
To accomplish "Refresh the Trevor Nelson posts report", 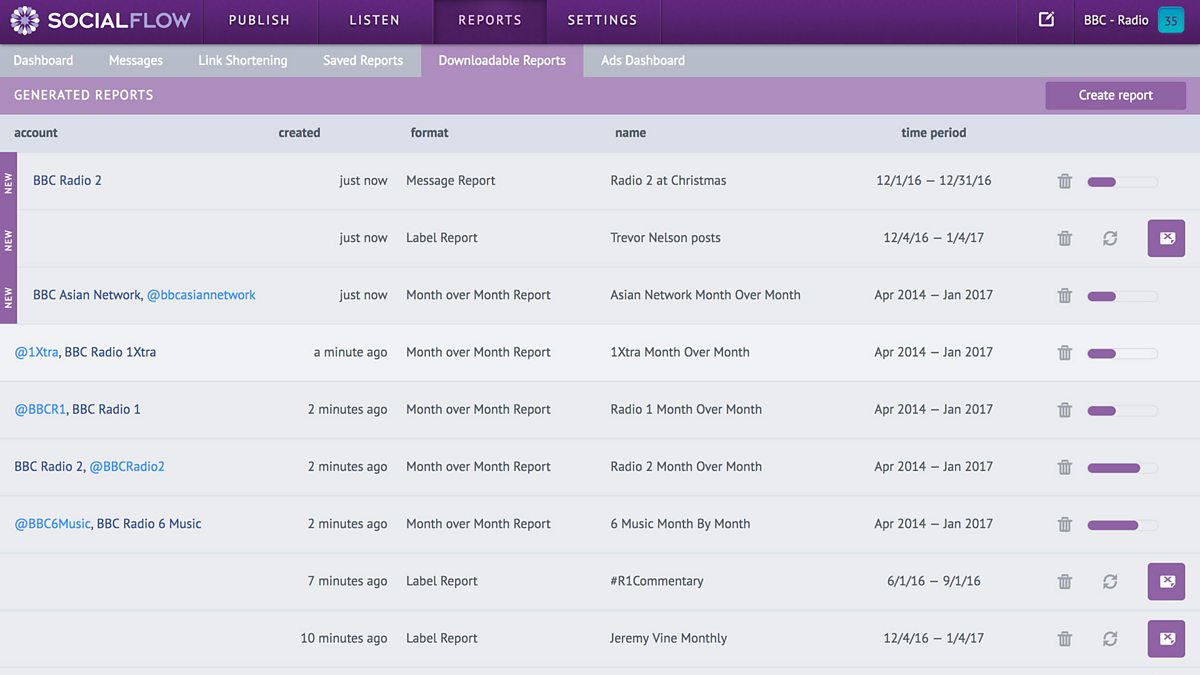I will click(1110, 238).
